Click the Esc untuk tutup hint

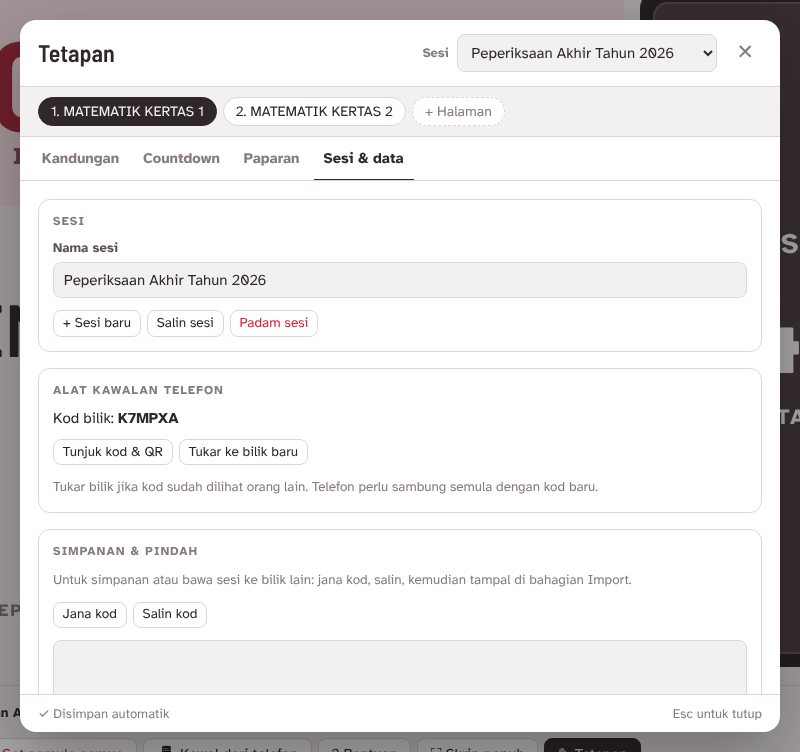click(717, 714)
